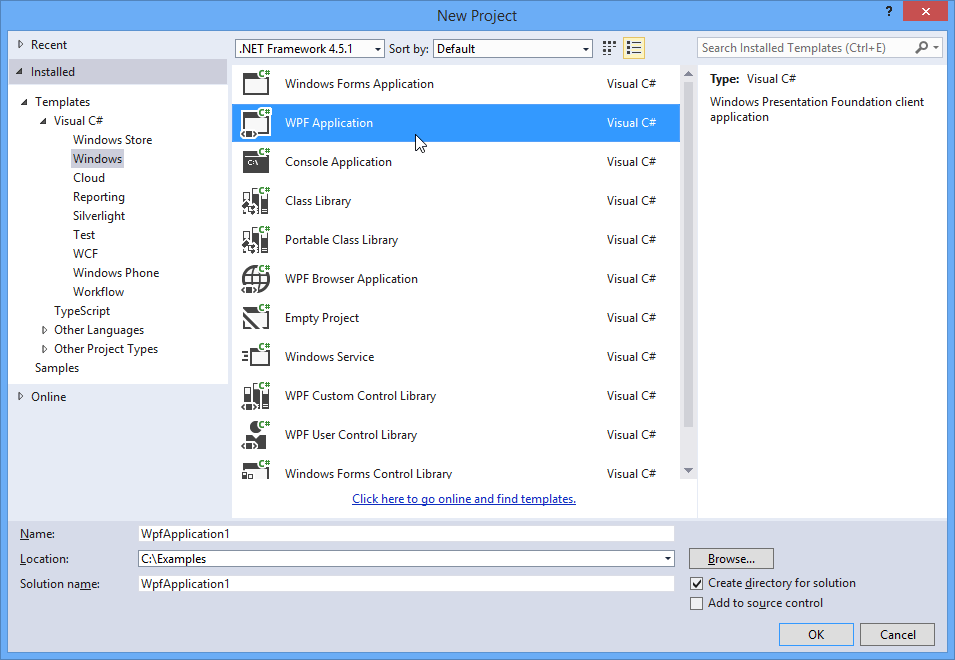Image resolution: width=955 pixels, height=660 pixels.
Task: Select the Windows Service template icon
Action: (255, 356)
